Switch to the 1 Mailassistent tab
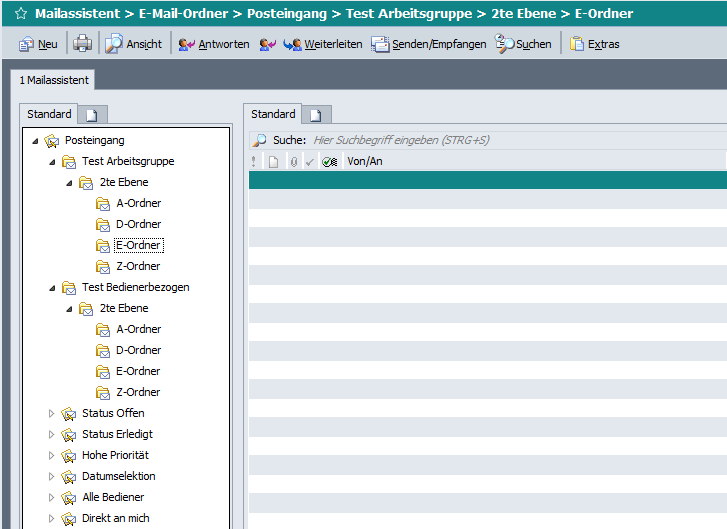The height and width of the screenshot is (529, 727). (x=54, y=80)
